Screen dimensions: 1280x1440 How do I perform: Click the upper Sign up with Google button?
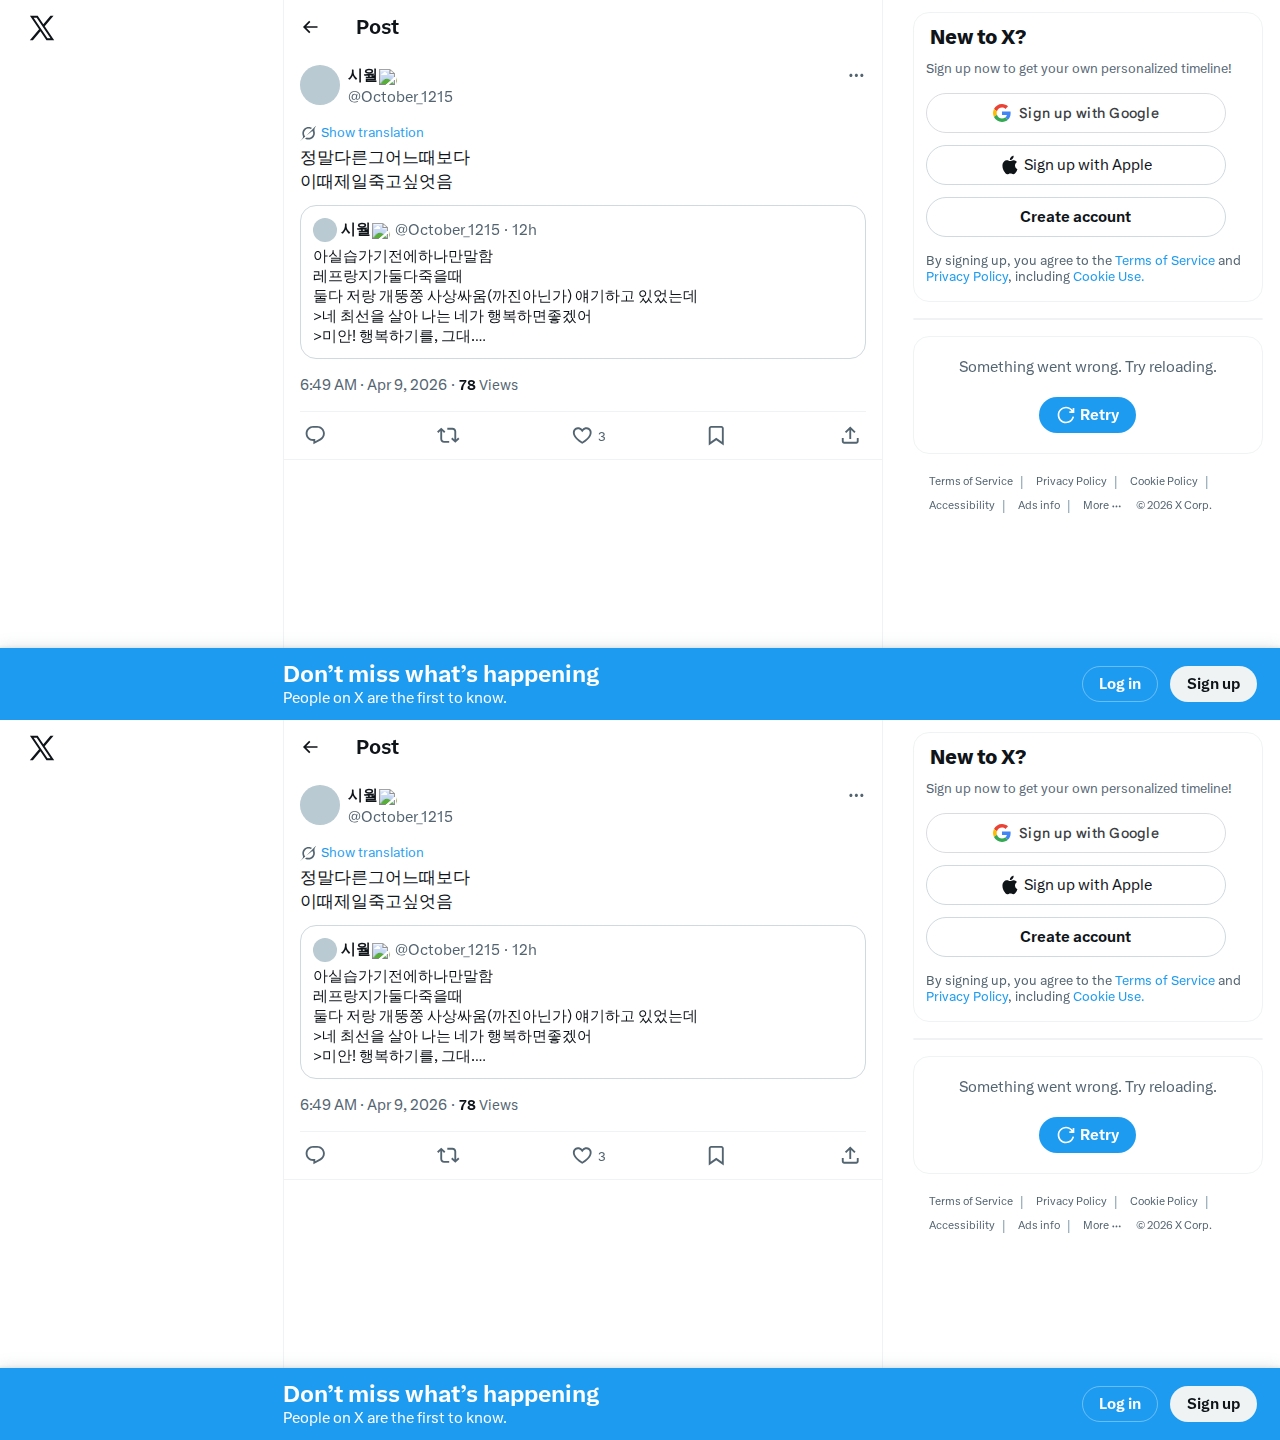[1076, 113]
